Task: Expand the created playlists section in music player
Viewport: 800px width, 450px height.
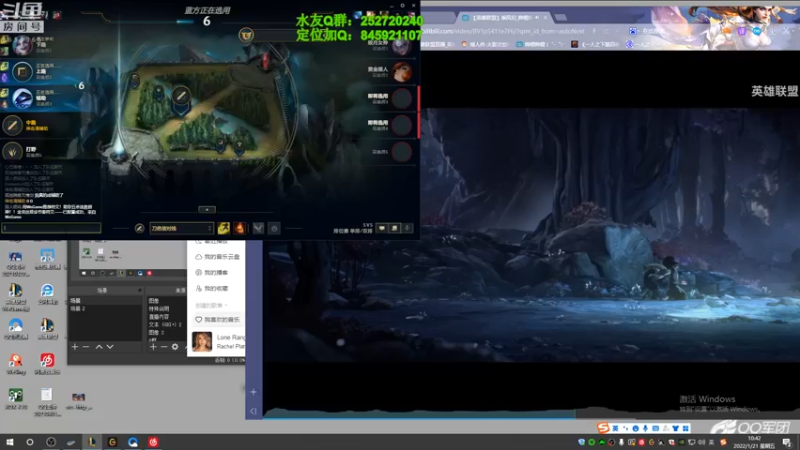Action: (x=211, y=305)
